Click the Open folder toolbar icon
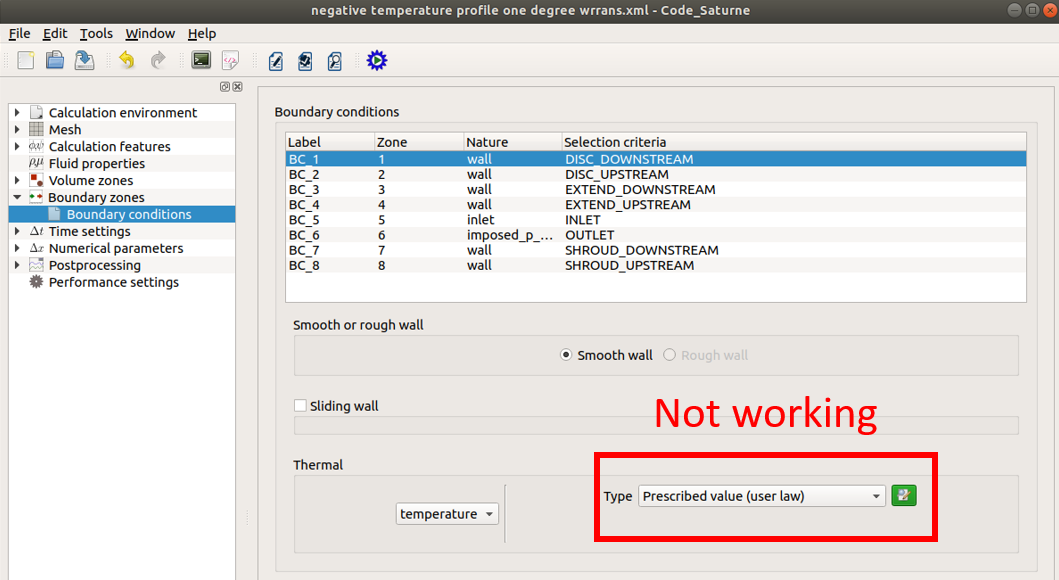1059x580 pixels. click(x=55, y=61)
